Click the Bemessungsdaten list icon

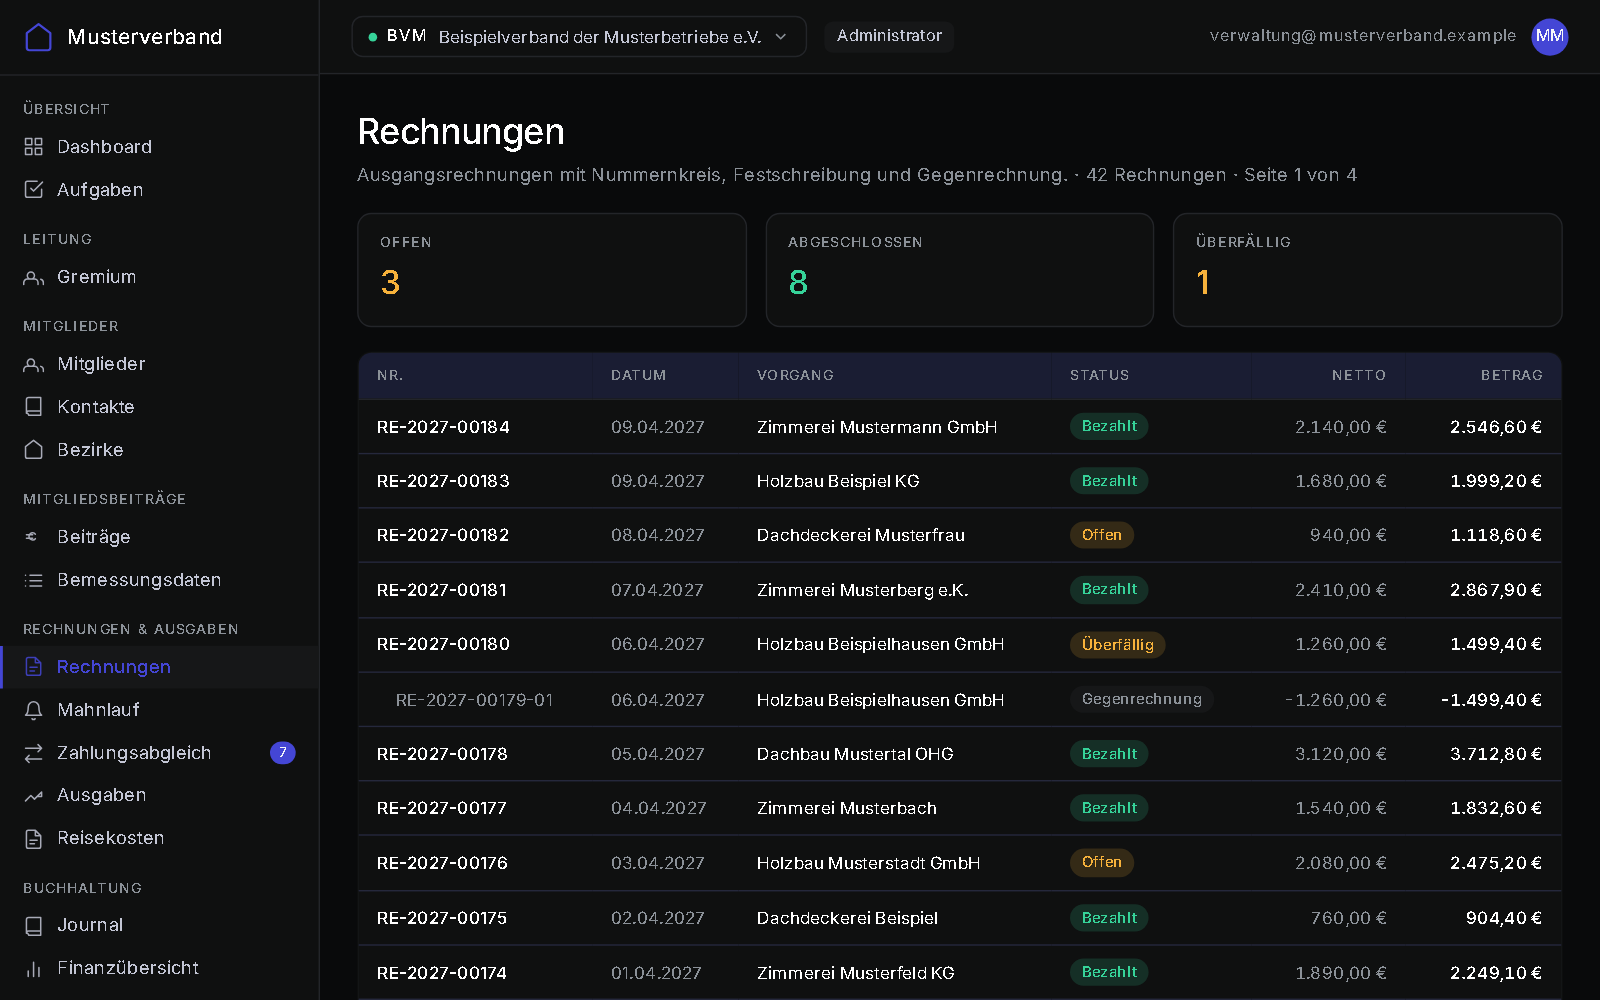pos(34,580)
